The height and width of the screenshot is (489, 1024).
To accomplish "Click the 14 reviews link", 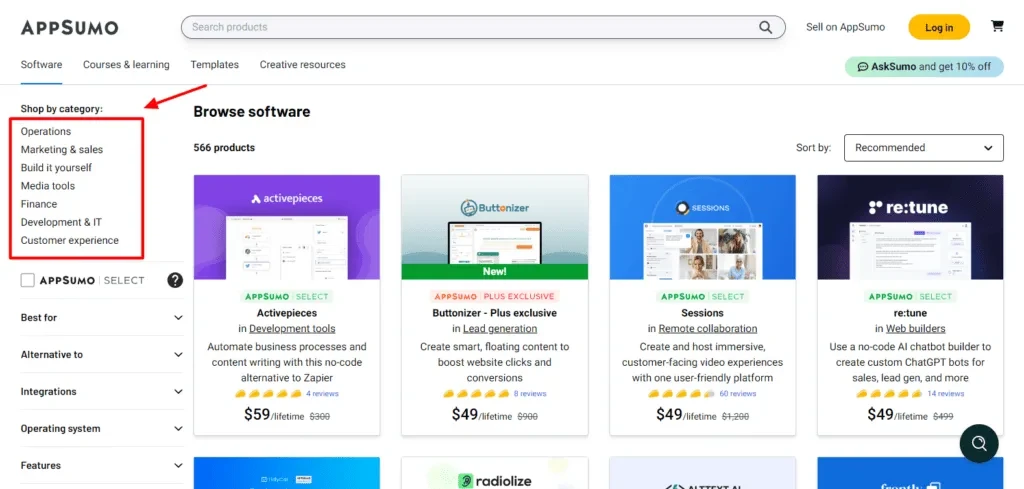I will [x=946, y=394].
